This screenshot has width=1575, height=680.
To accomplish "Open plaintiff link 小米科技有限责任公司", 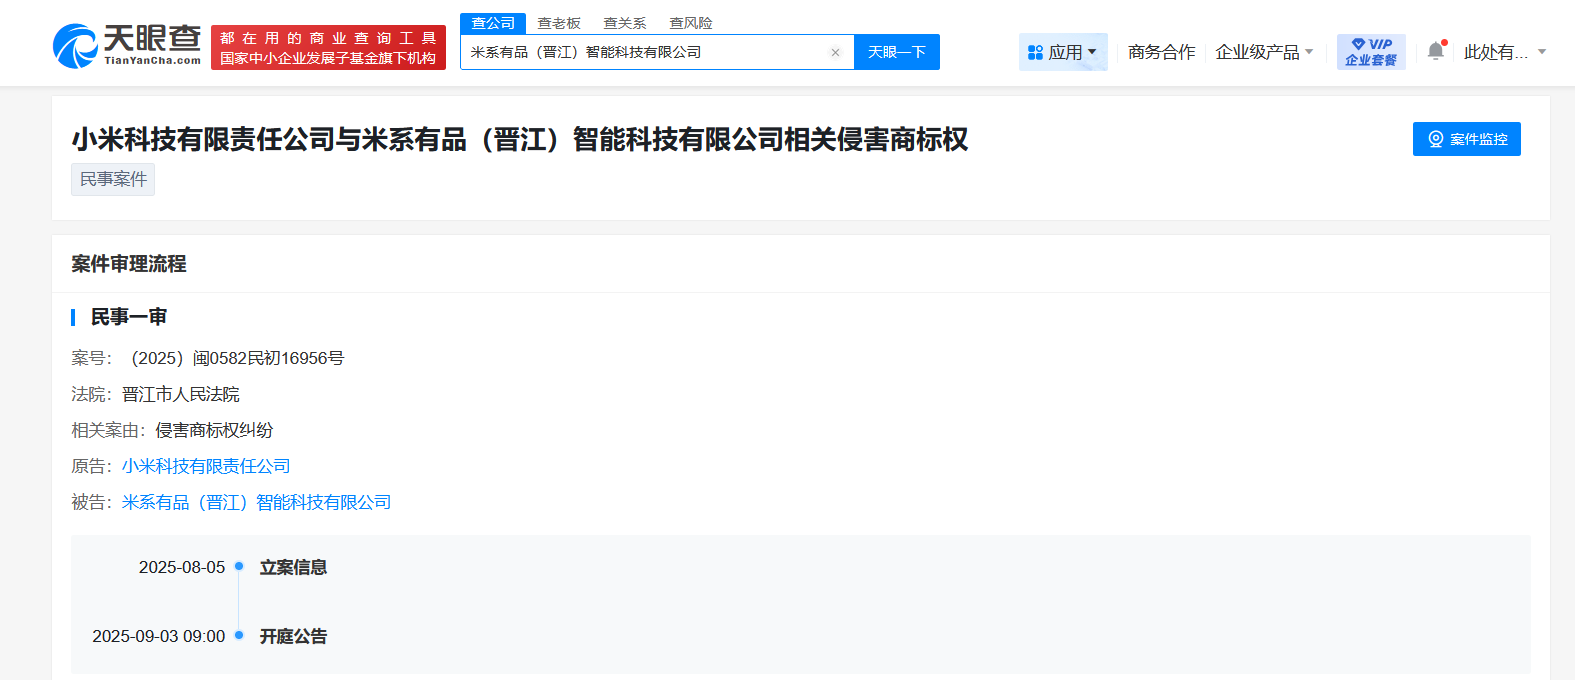I will click(206, 466).
